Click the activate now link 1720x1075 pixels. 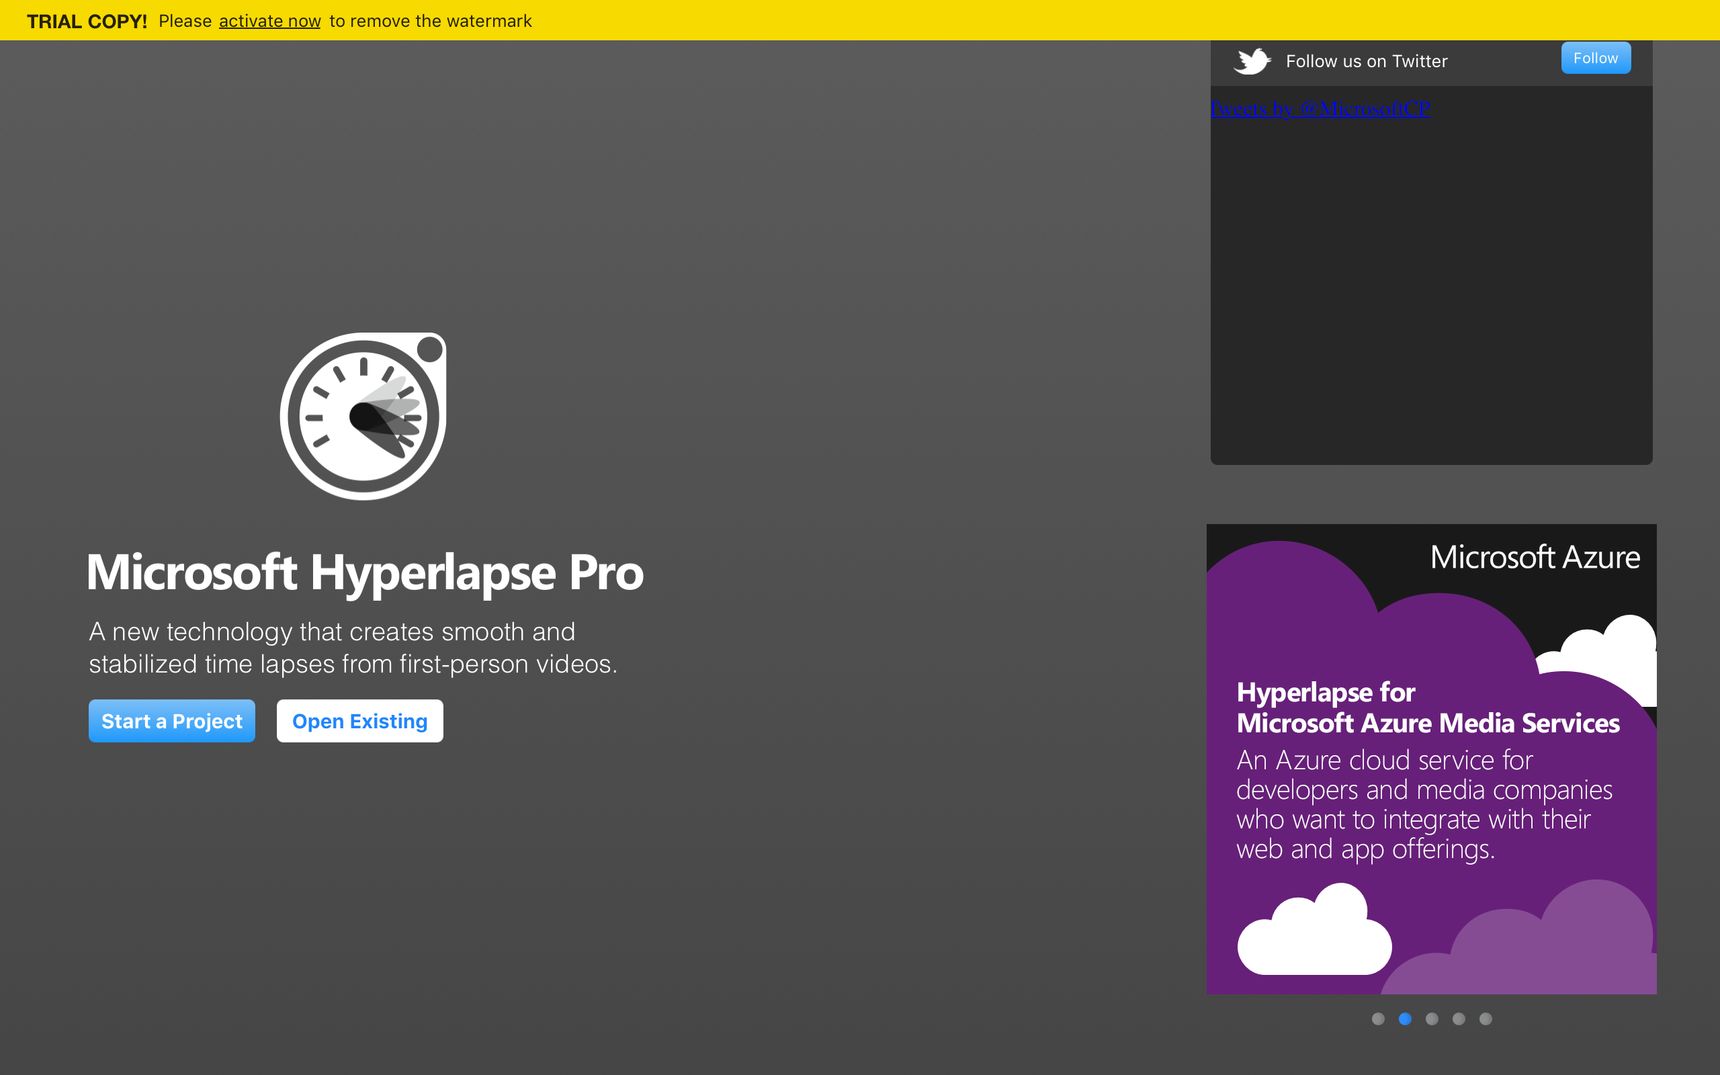click(x=270, y=21)
